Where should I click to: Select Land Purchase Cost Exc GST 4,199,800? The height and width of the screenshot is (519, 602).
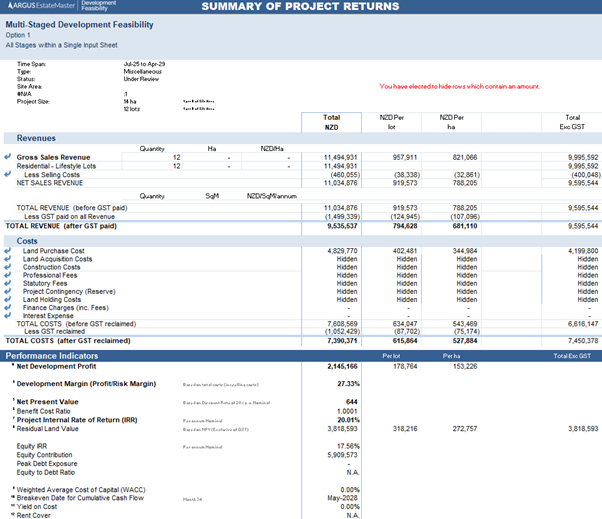point(583,251)
